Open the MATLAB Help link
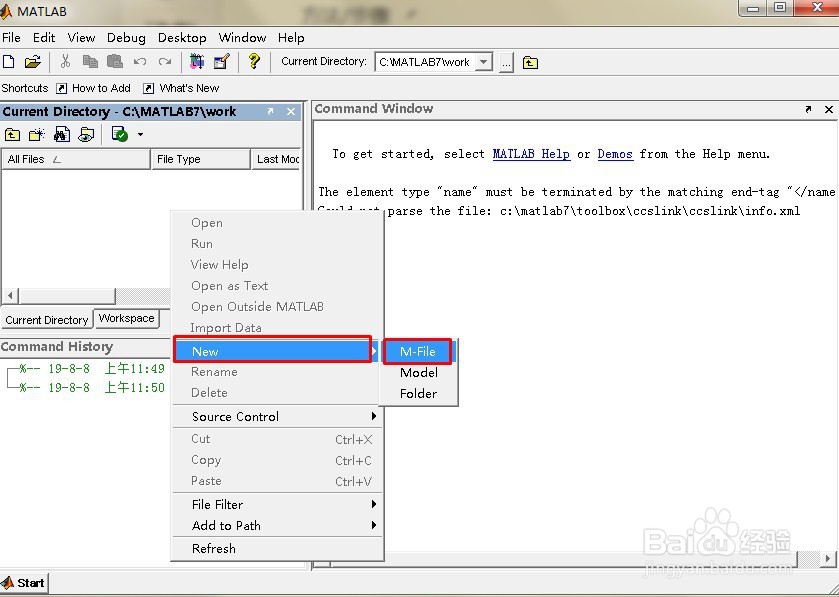The width and height of the screenshot is (839, 597). [531, 154]
